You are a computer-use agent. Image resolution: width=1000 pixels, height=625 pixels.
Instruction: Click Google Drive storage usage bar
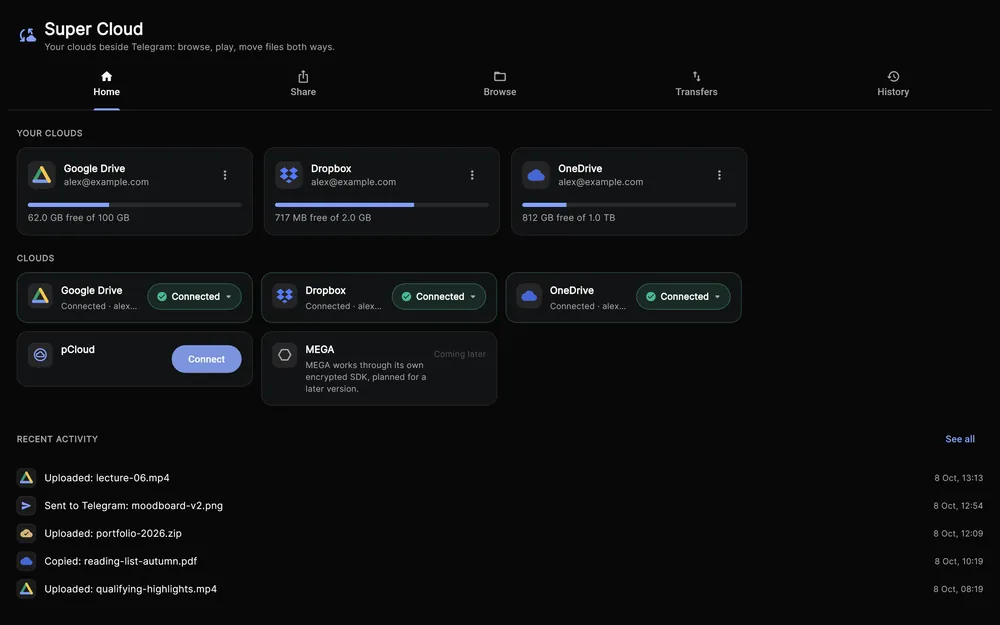pyautogui.click(x=135, y=205)
